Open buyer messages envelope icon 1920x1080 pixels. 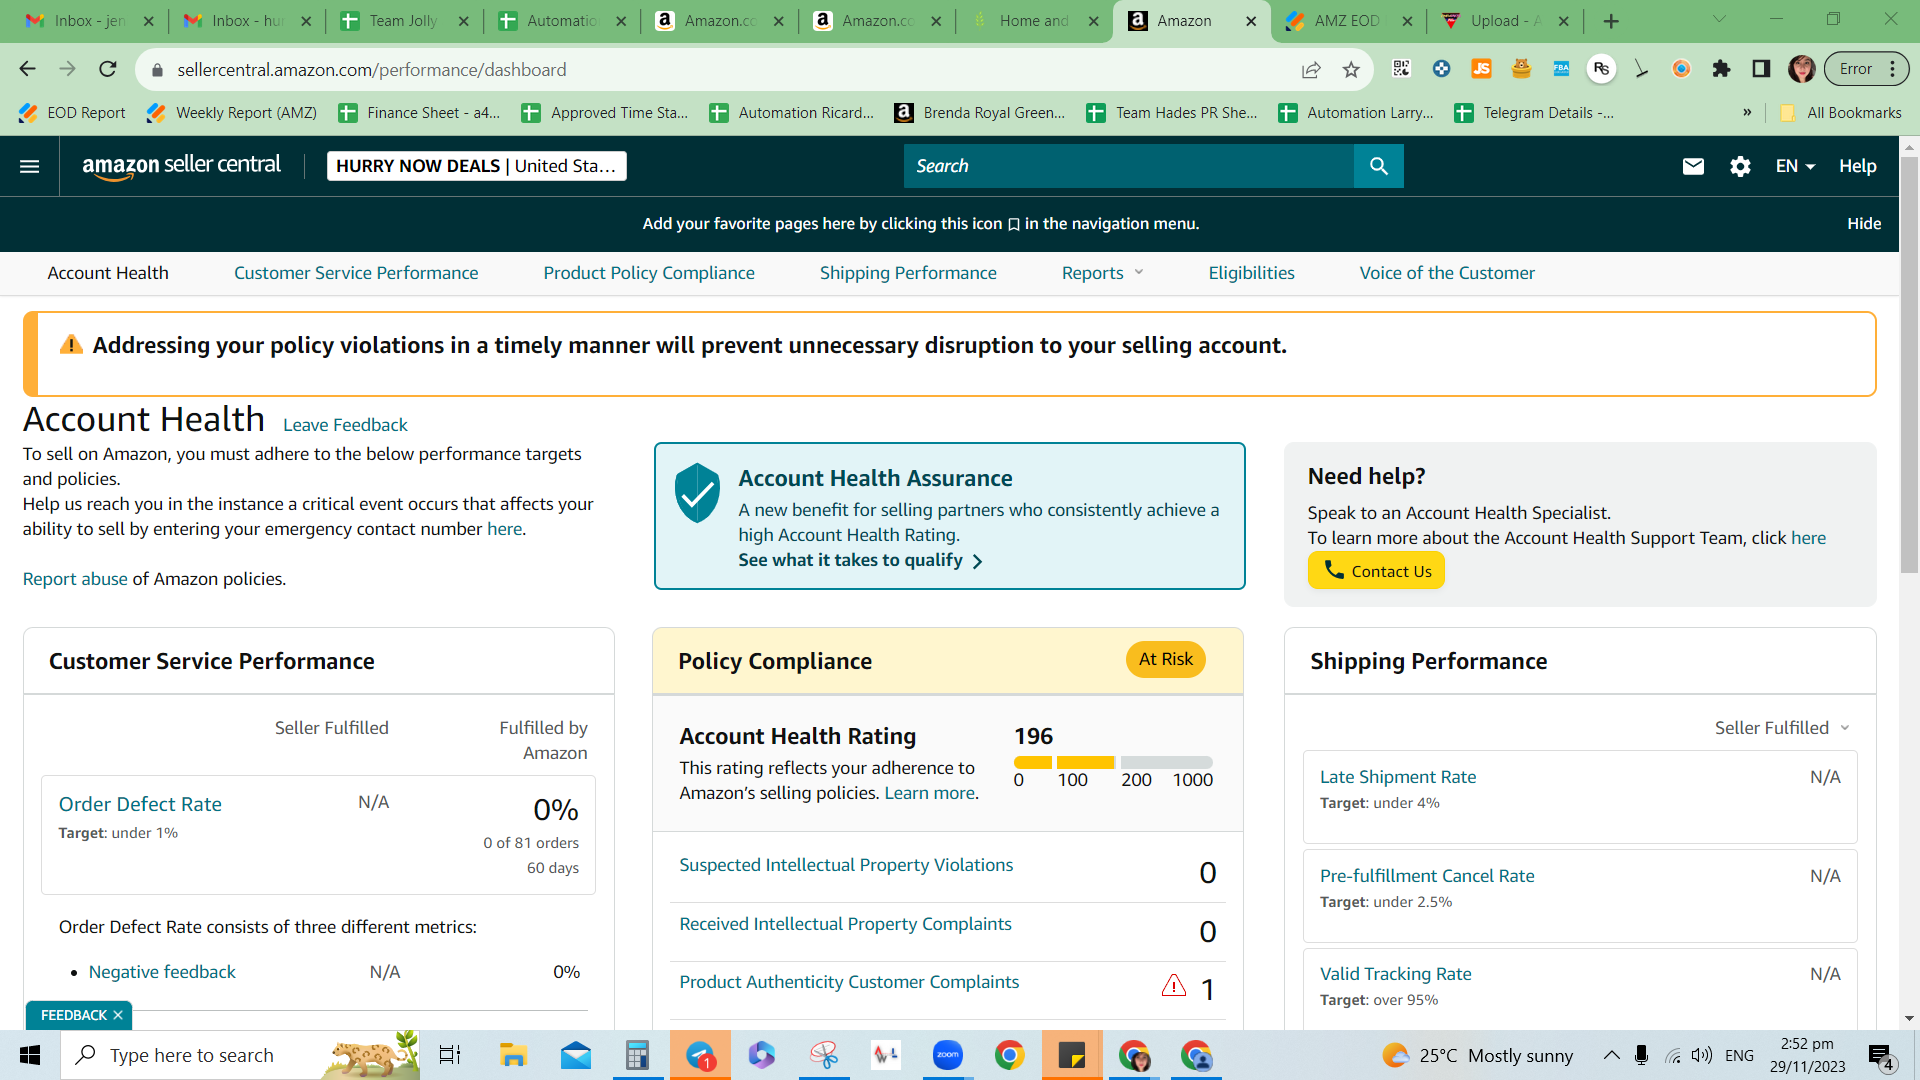(1693, 166)
